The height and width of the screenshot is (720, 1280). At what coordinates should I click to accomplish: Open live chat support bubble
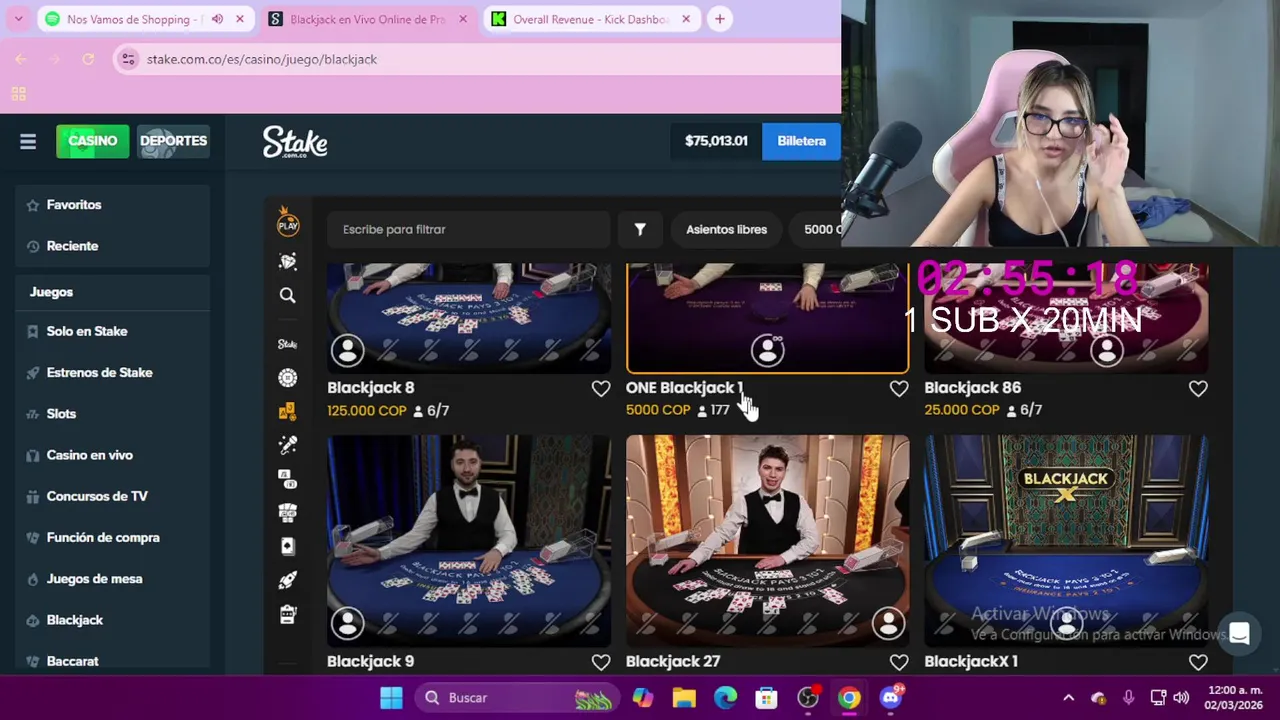(x=1239, y=634)
